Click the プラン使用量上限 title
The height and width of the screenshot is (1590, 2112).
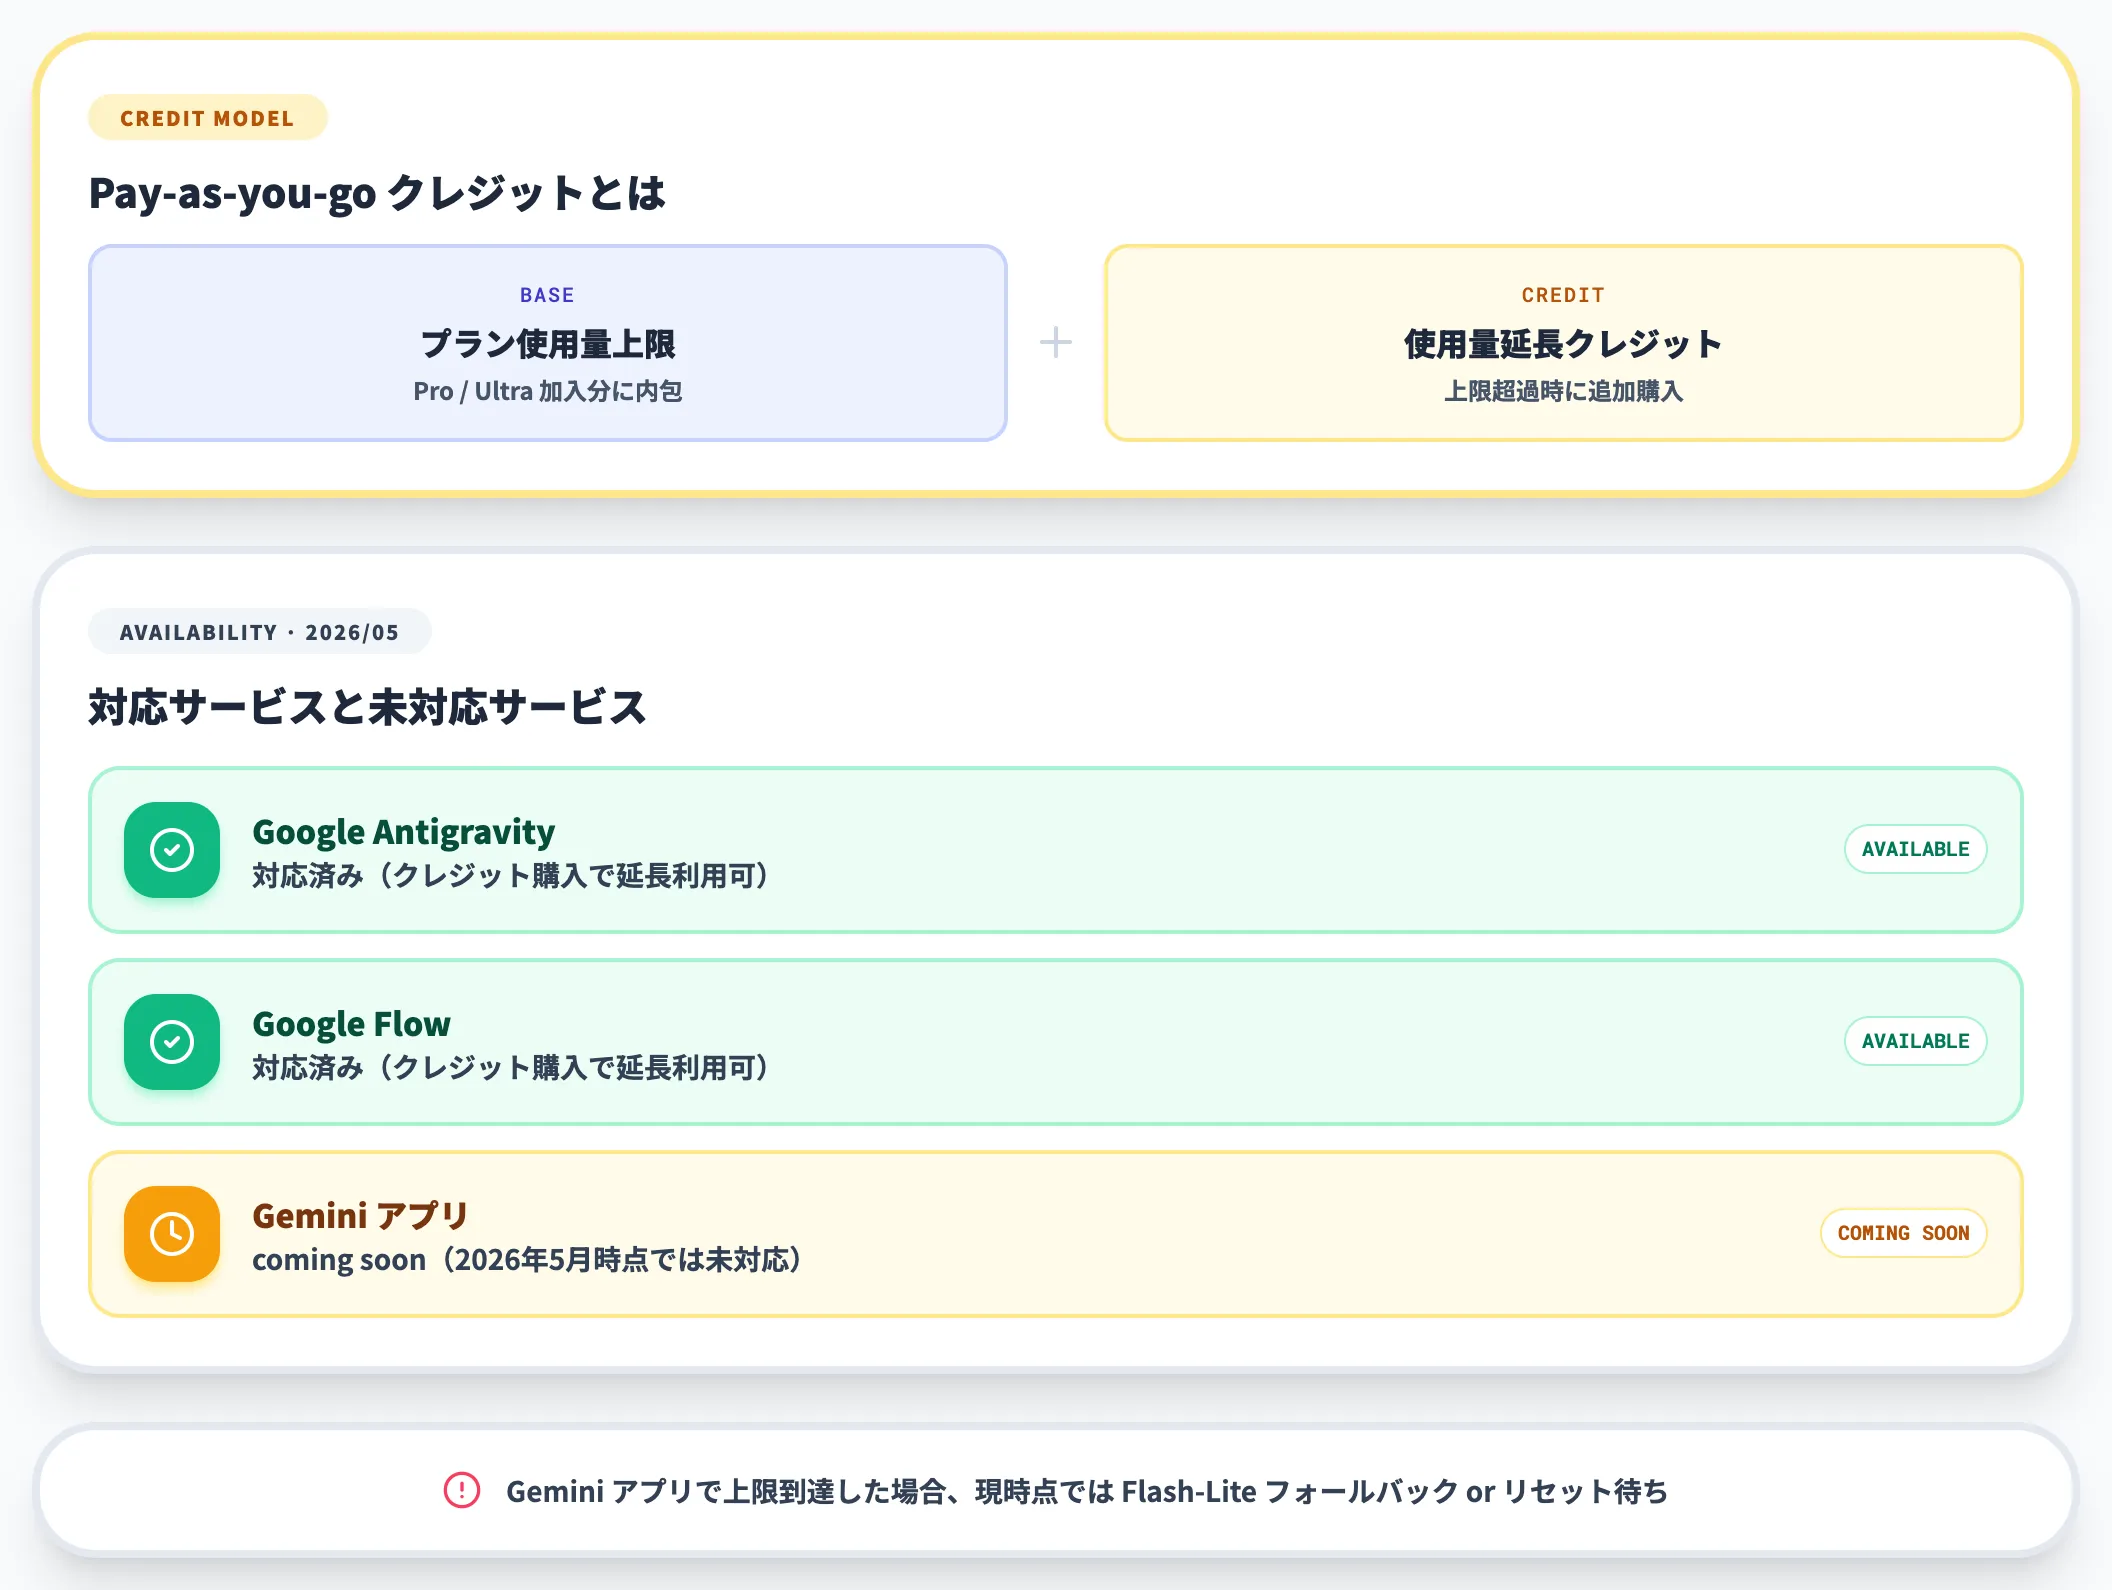[548, 344]
